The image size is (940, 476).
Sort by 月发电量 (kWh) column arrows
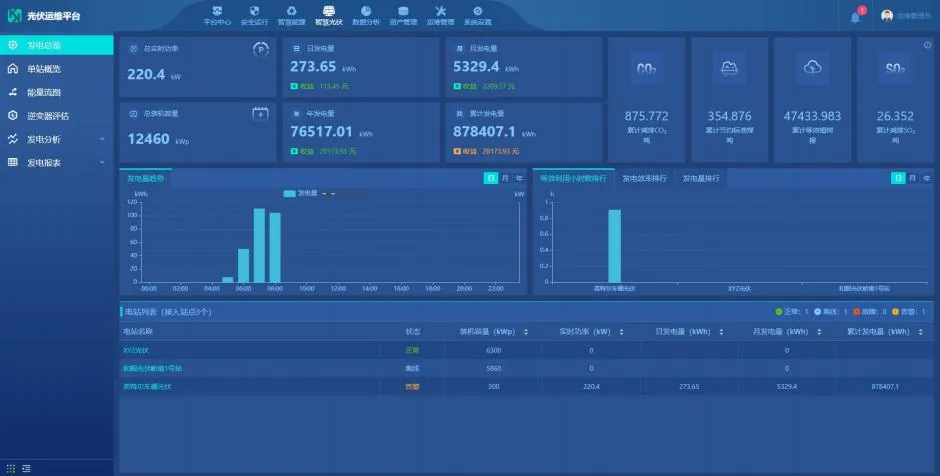(x=819, y=332)
